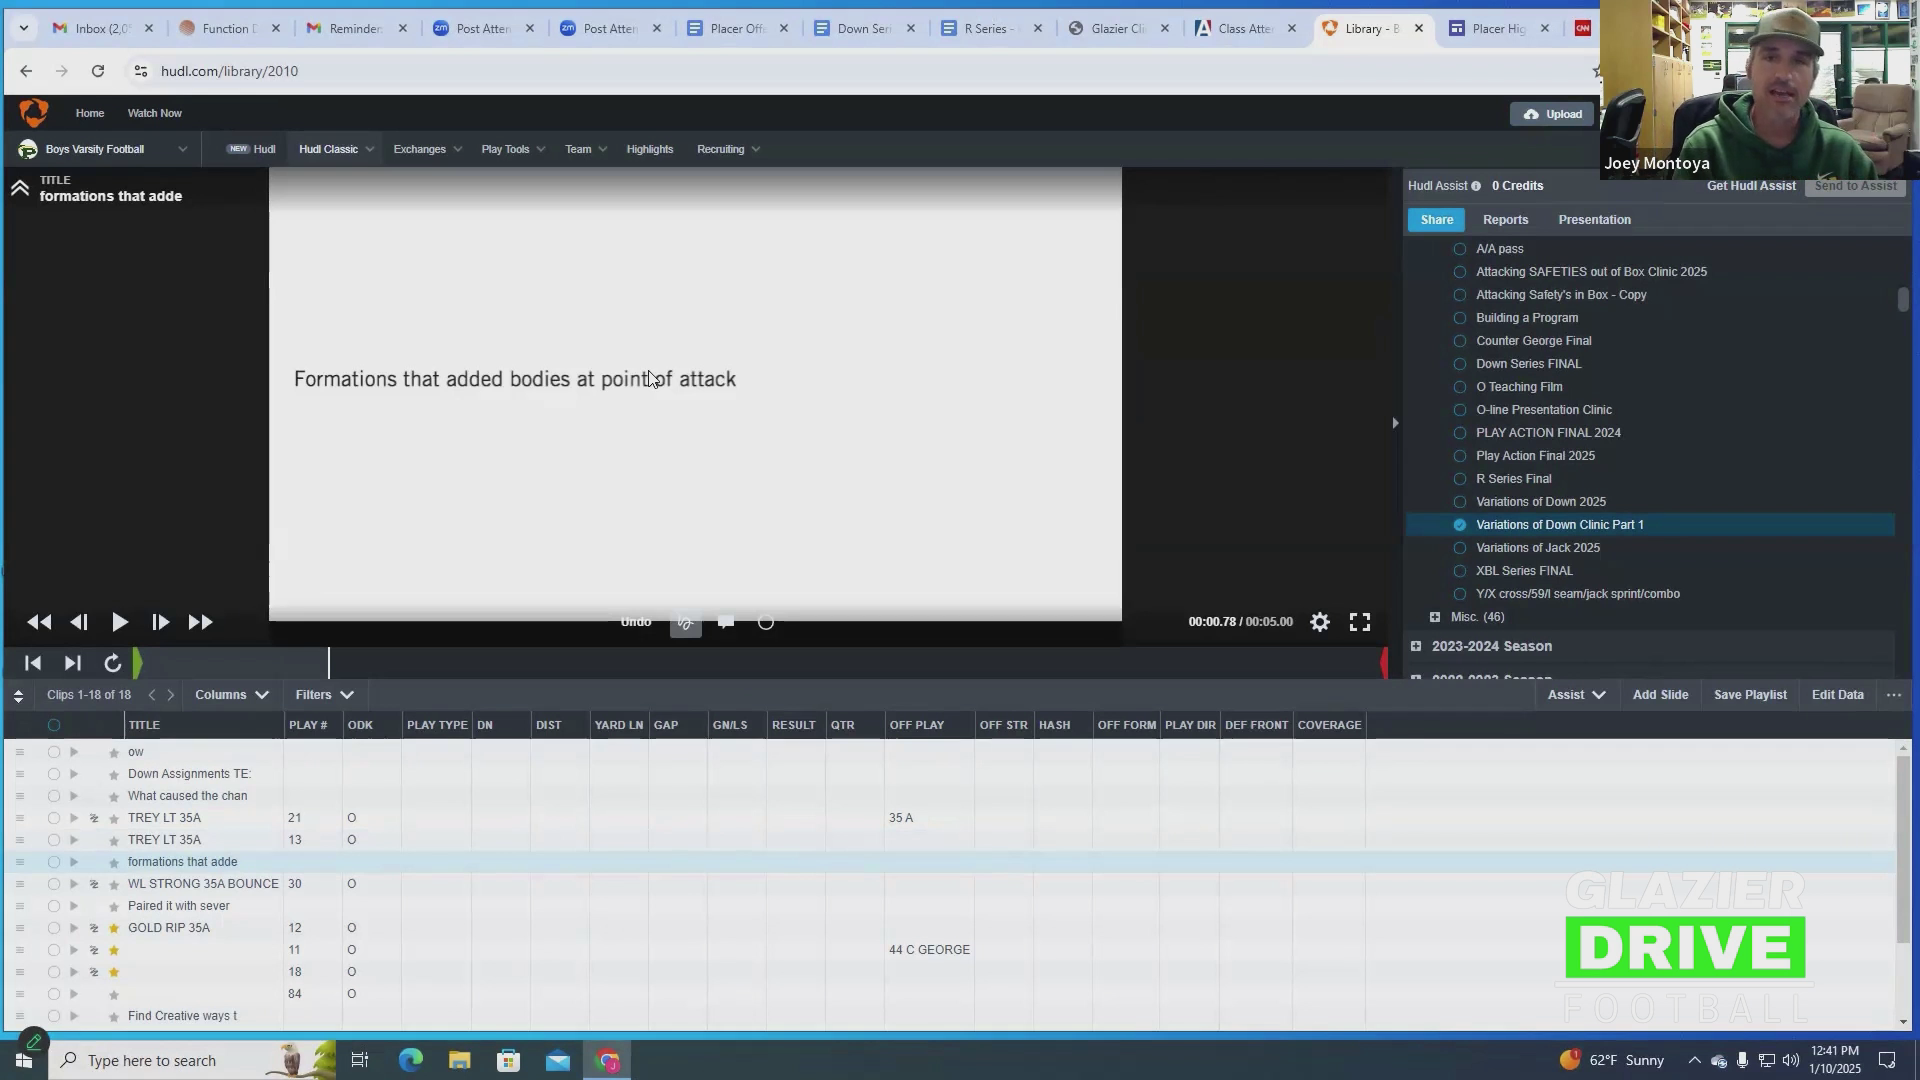Click the loop/replay clip icon
The height and width of the screenshot is (1080, 1920).
(x=112, y=663)
